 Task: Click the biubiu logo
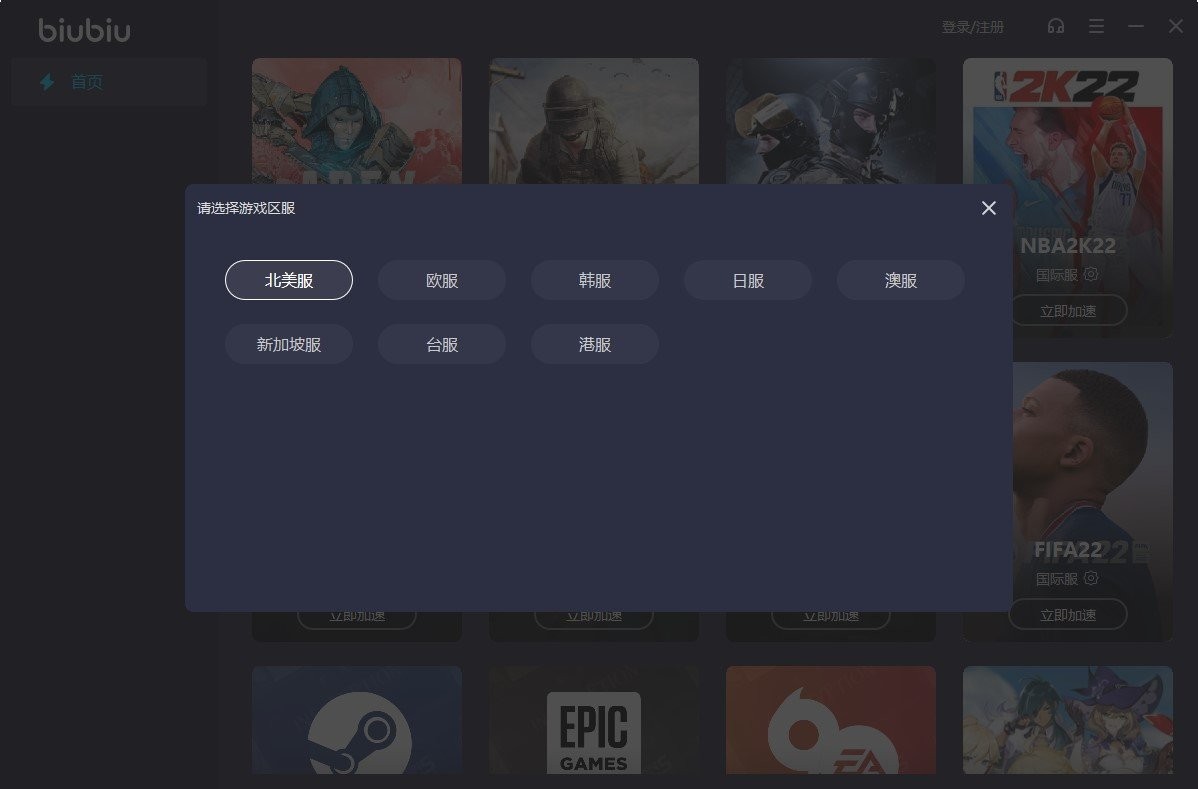pyautogui.click(x=85, y=30)
